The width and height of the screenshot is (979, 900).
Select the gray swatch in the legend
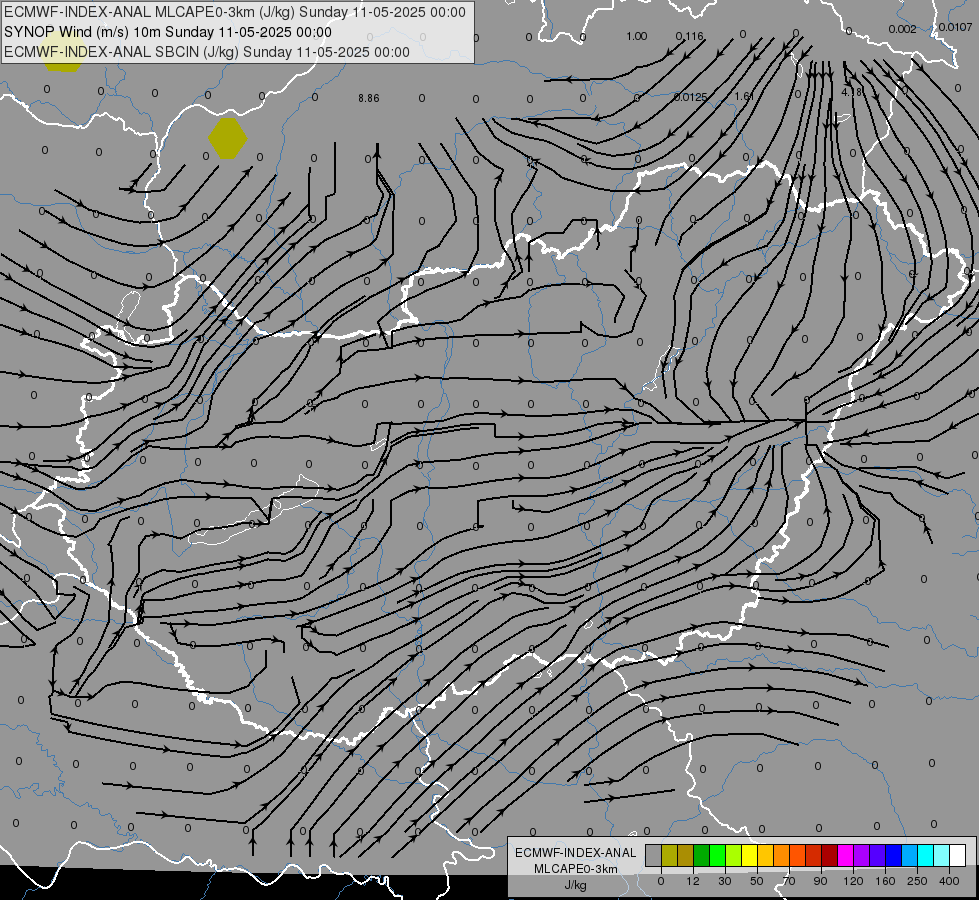coord(654,855)
